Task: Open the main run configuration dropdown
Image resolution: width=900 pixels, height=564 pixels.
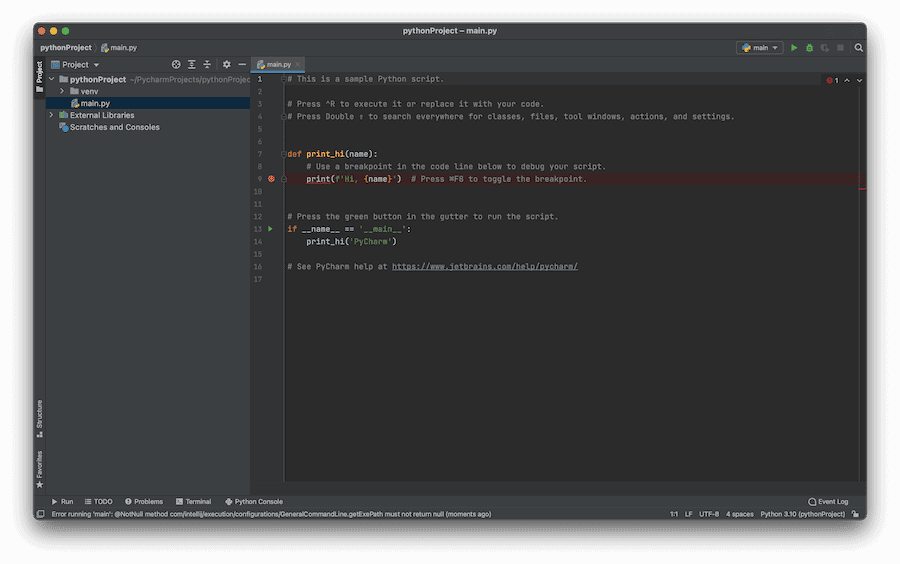Action: (x=759, y=47)
